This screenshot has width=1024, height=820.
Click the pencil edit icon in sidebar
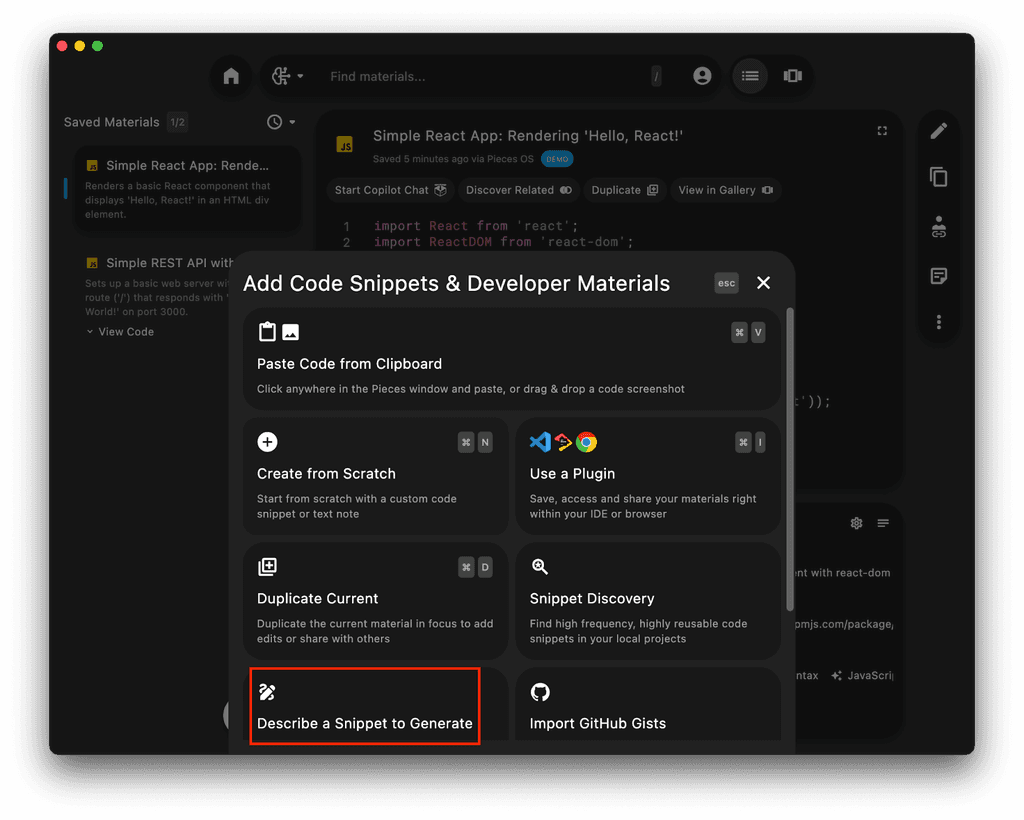tap(938, 131)
